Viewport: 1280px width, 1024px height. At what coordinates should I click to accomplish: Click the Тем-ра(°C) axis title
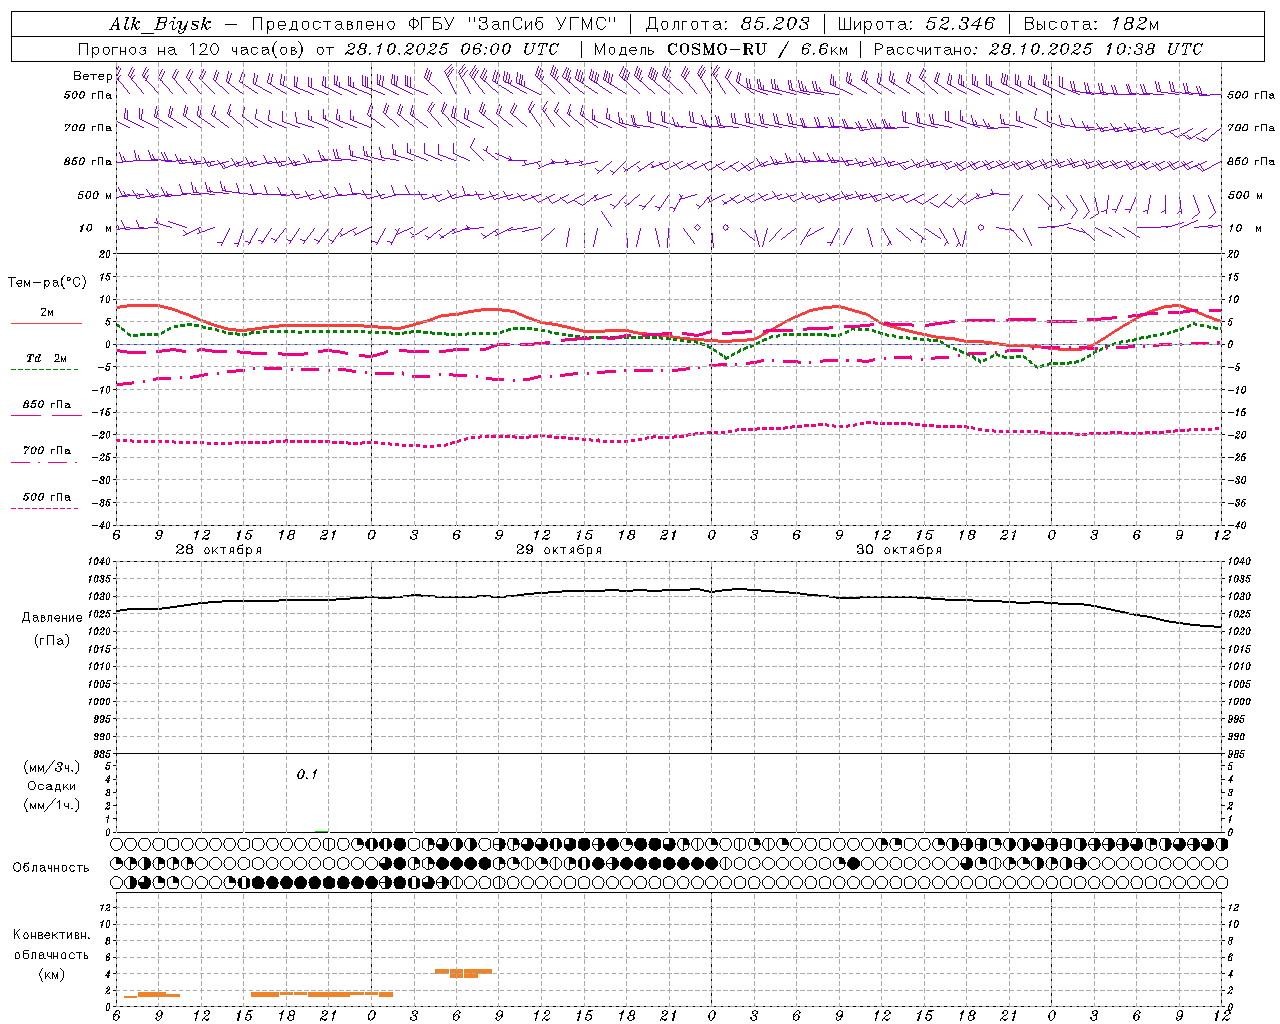point(47,283)
